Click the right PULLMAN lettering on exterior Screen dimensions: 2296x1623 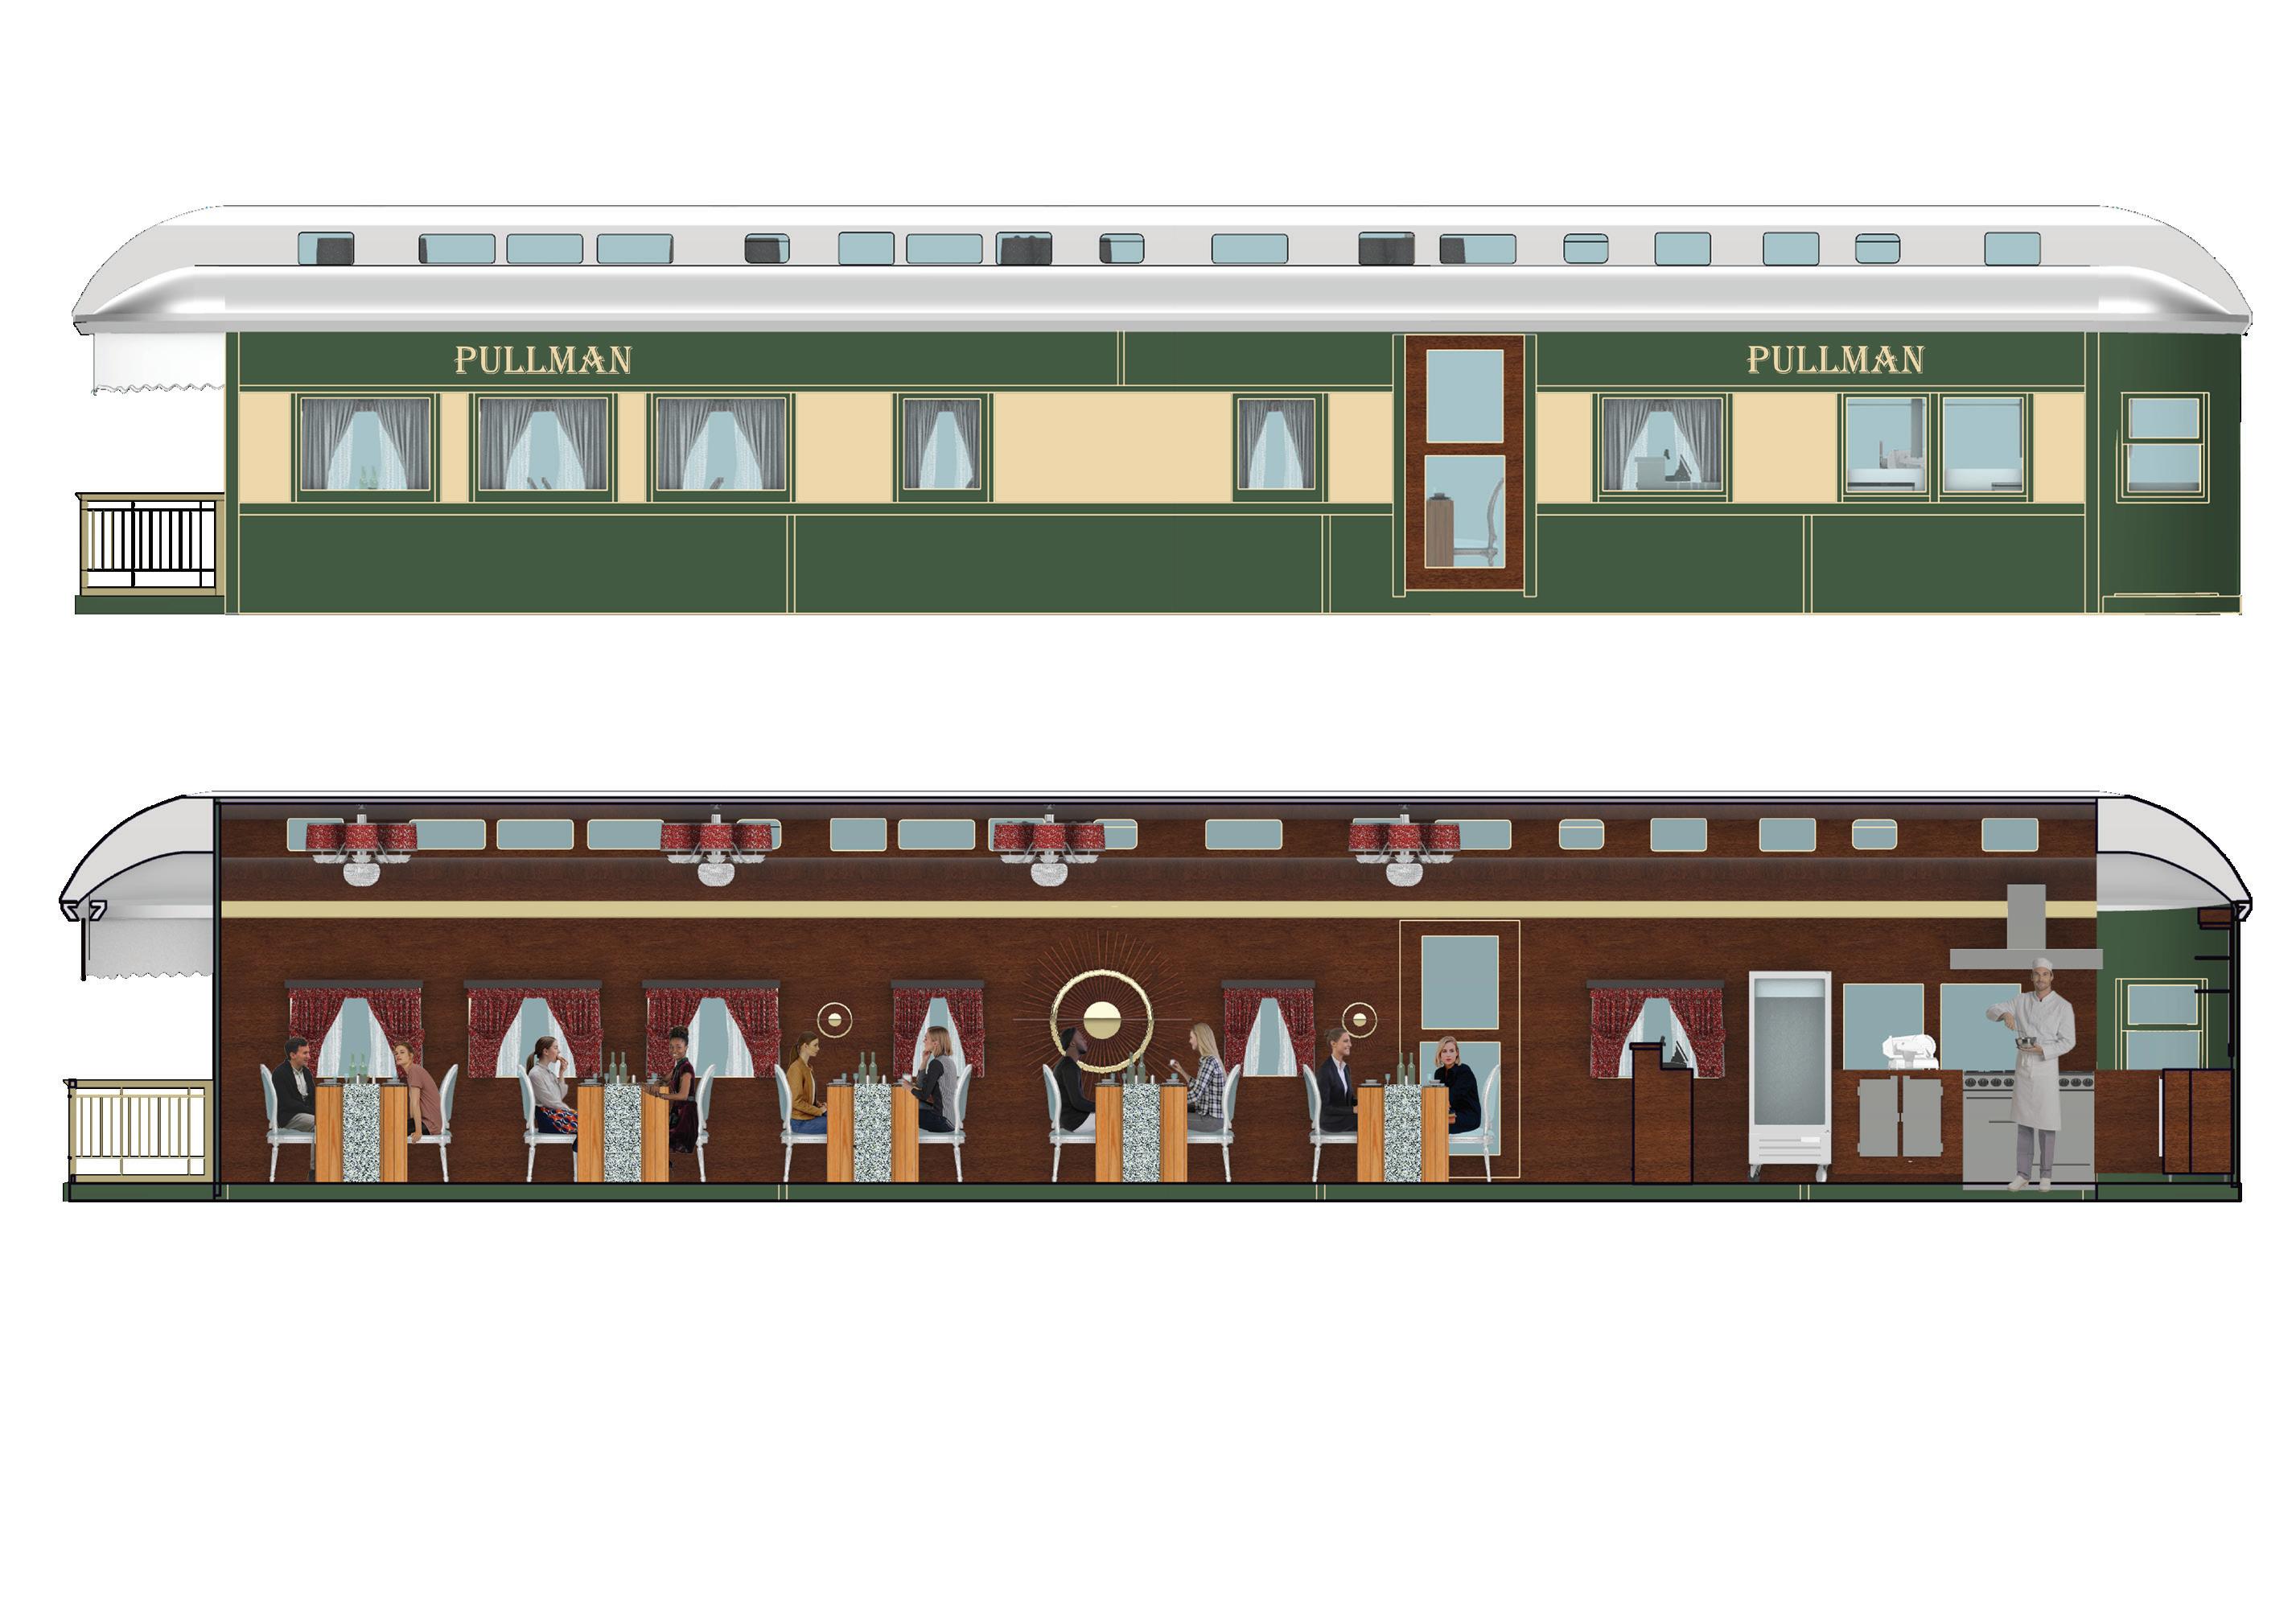tap(1834, 360)
